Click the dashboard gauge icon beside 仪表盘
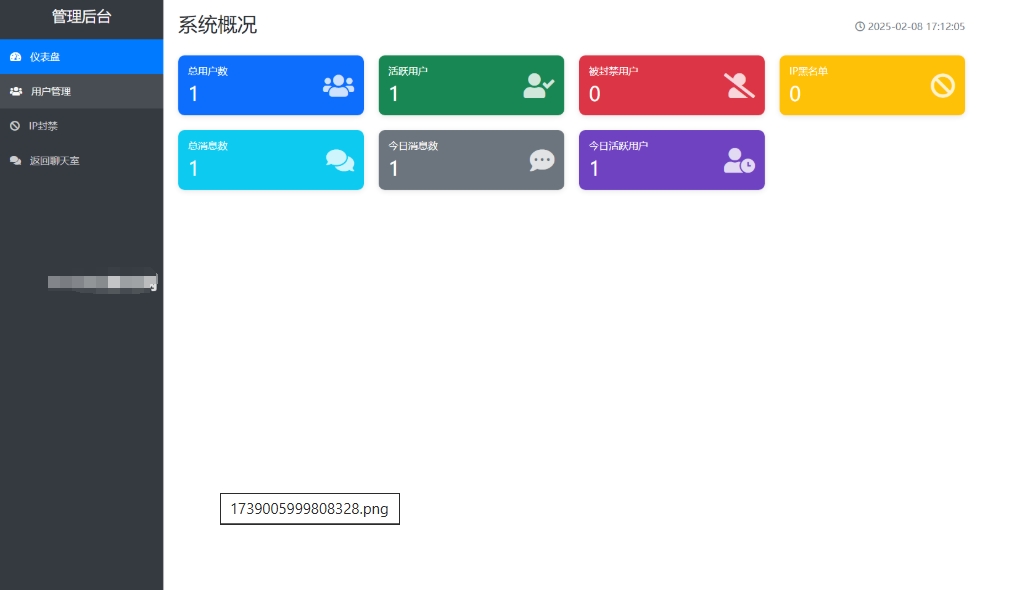This screenshot has height=590, width=1009. [x=15, y=57]
